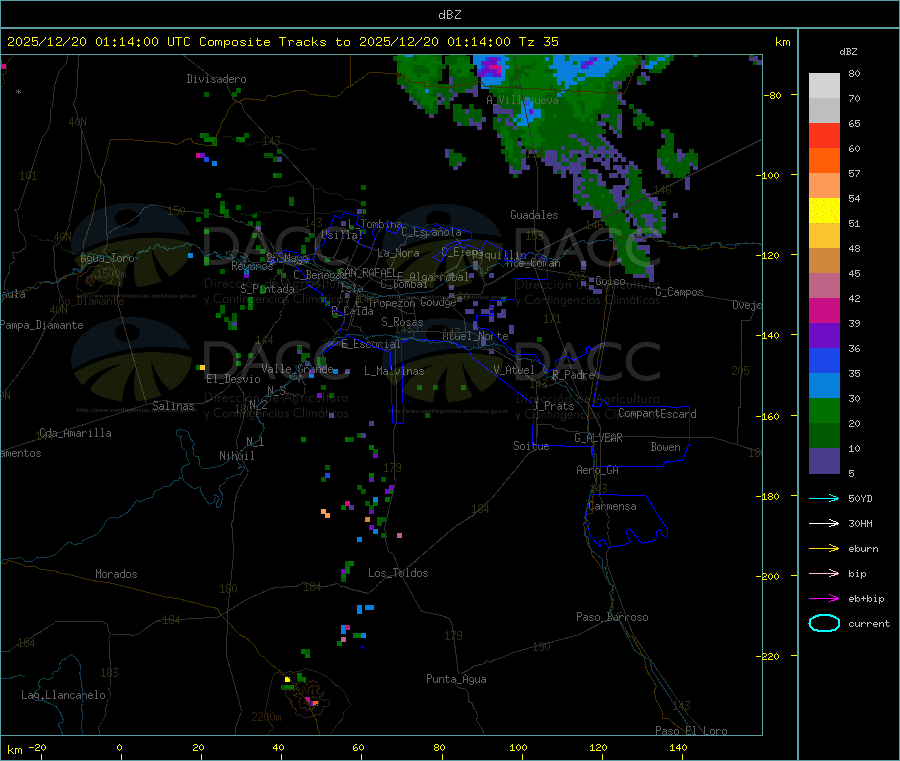
Task: Click the white 30HM arrow icon
Action: tap(824, 523)
